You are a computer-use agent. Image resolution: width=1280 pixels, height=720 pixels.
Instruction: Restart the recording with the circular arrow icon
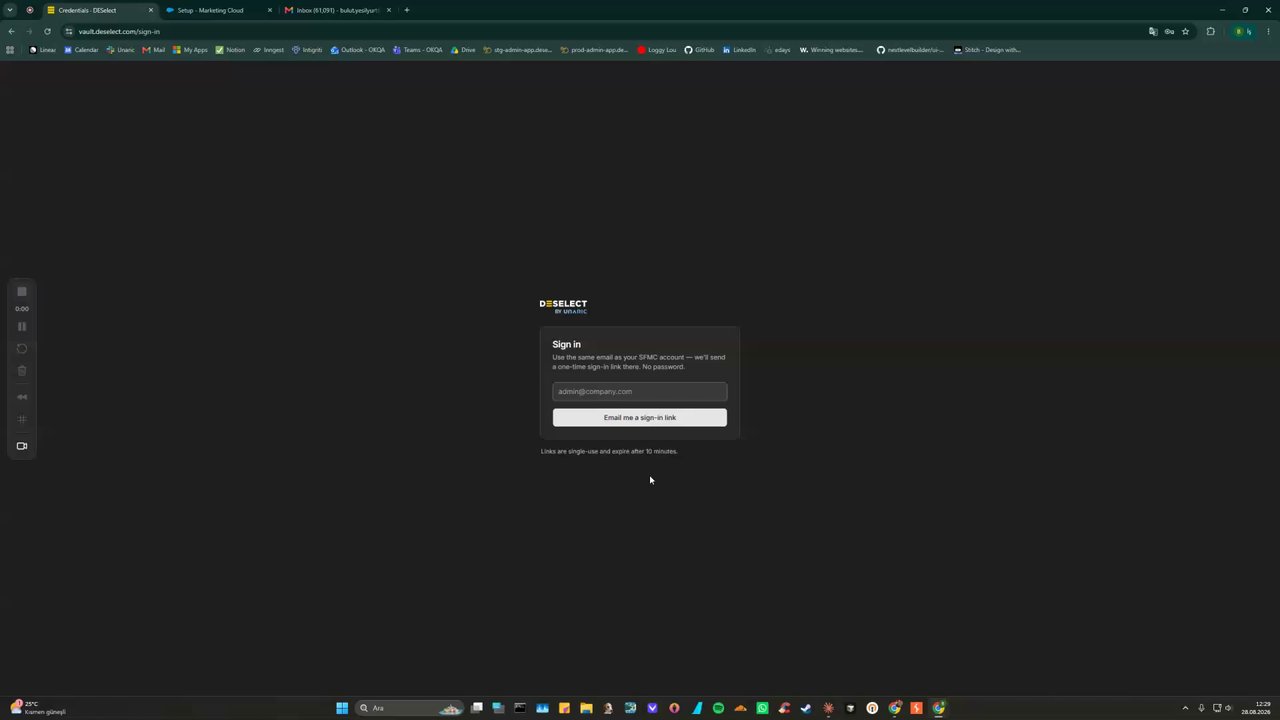[x=22, y=348]
